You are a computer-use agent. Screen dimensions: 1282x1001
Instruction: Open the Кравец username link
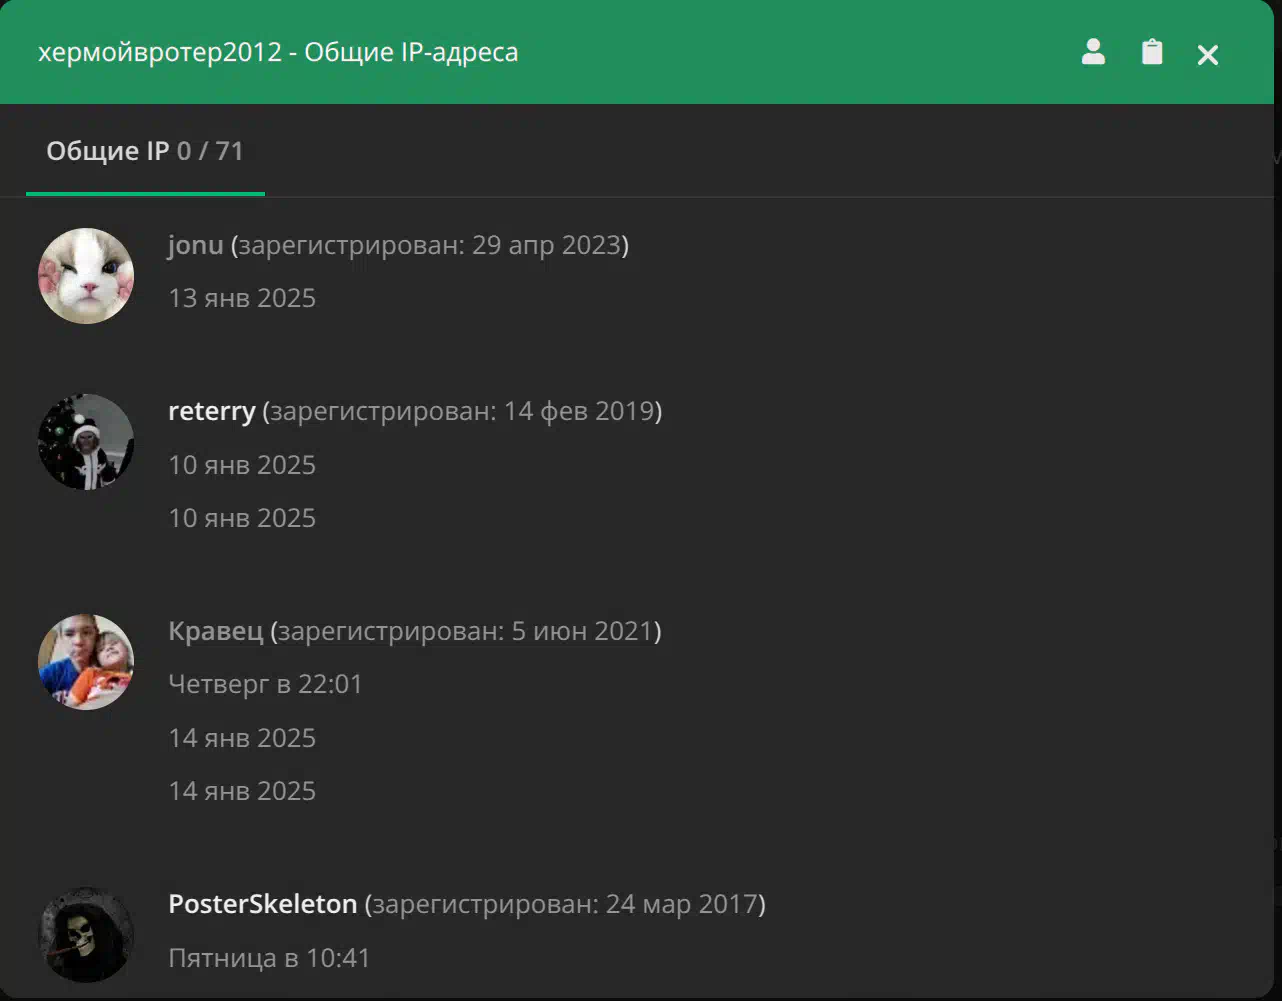pyautogui.click(x=216, y=631)
